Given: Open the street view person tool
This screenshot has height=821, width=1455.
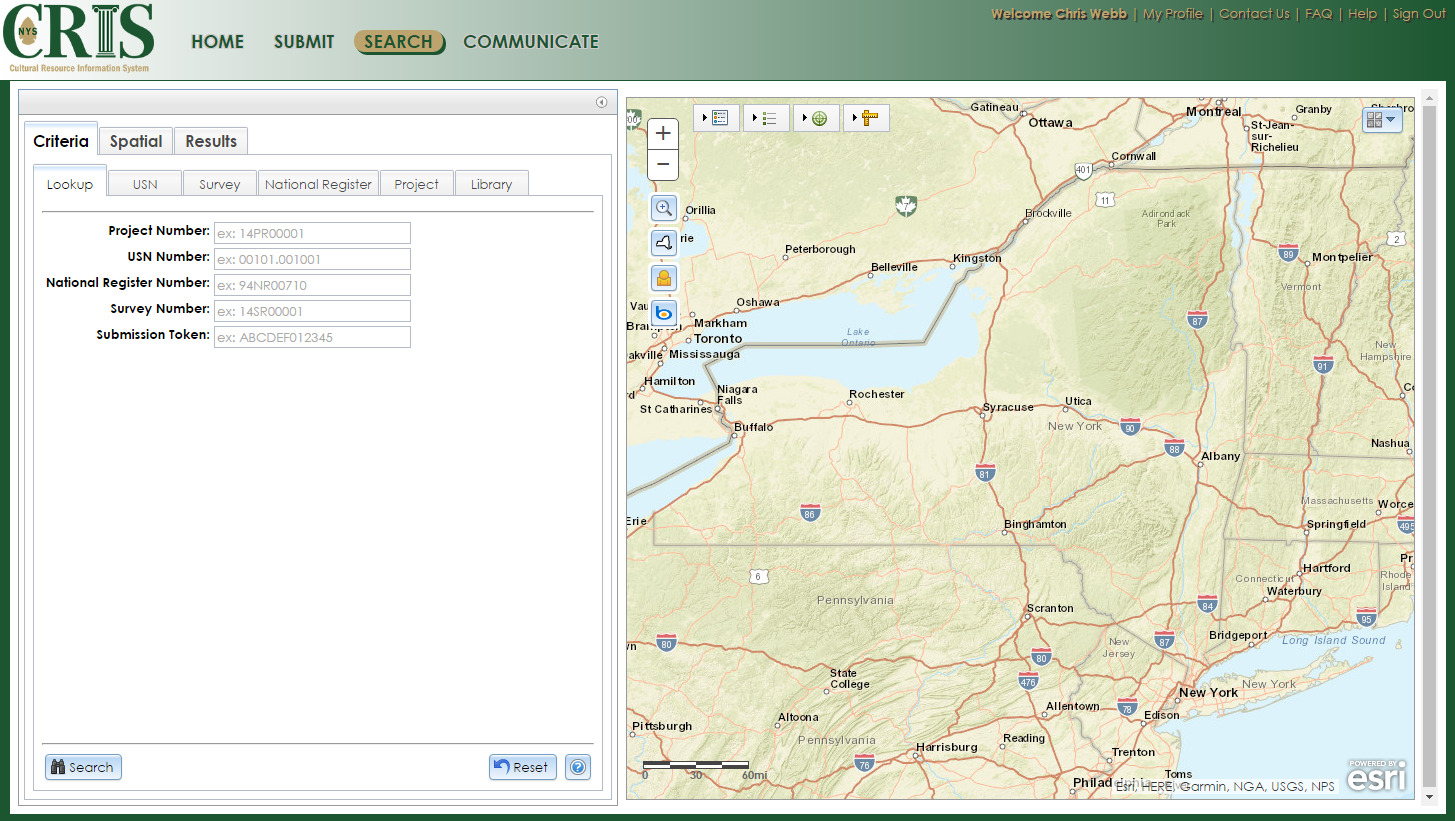Looking at the screenshot, I should click(x=663, y=277).
